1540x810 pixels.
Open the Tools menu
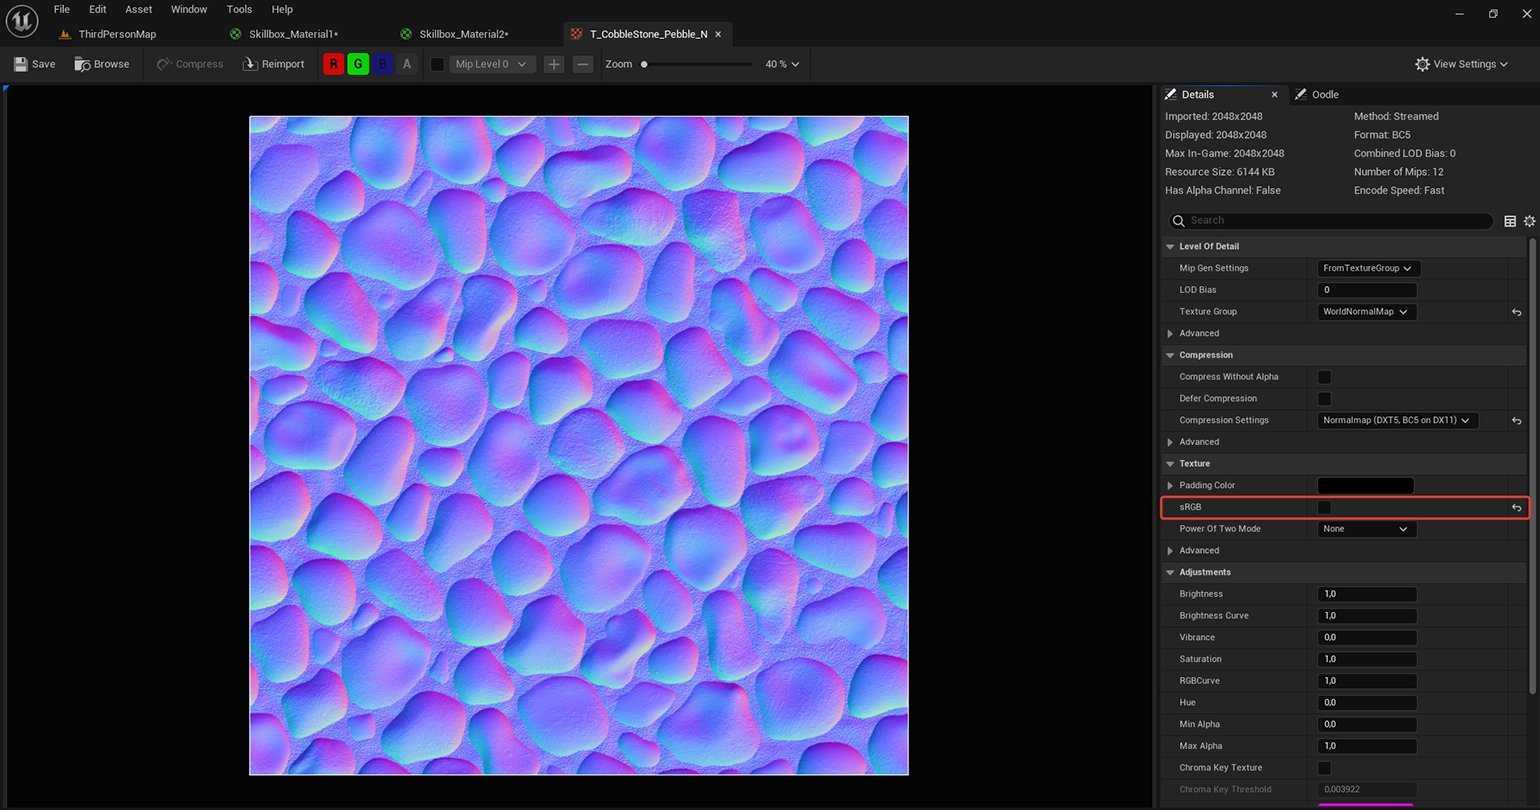(239, 9)
